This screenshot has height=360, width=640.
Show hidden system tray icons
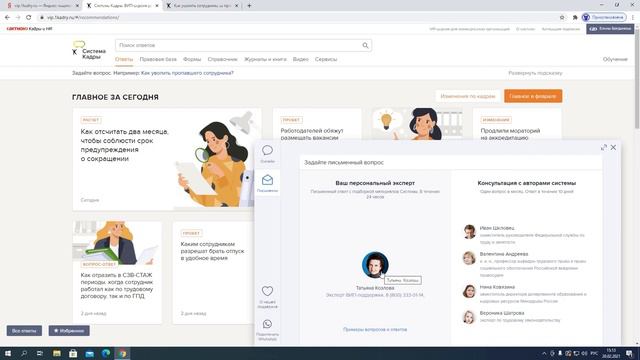[x=544, y=353]
